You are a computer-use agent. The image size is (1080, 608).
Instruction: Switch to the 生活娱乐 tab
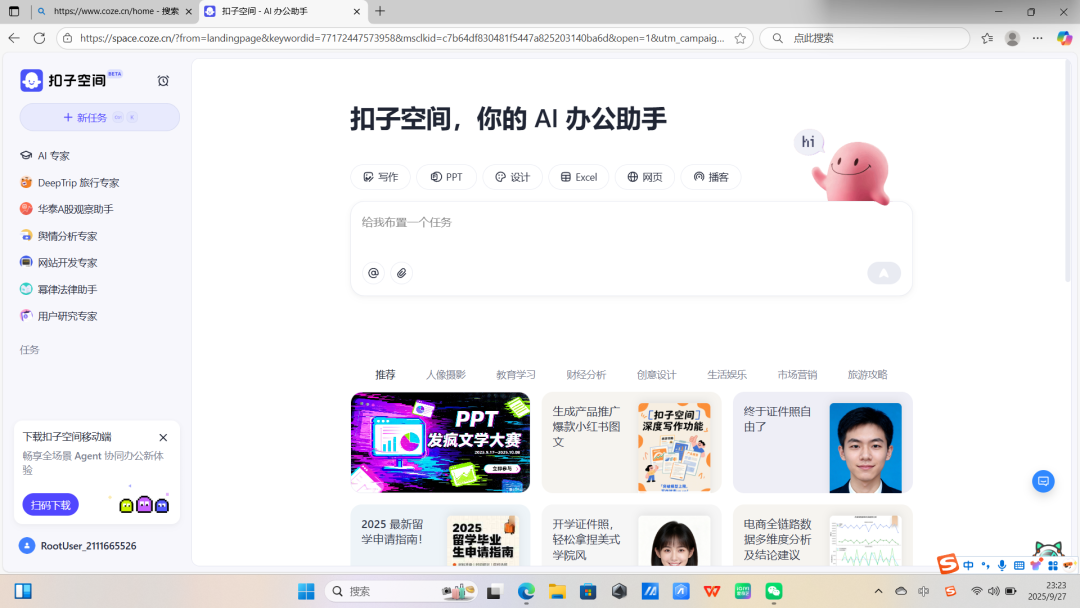tap(727, 375)
